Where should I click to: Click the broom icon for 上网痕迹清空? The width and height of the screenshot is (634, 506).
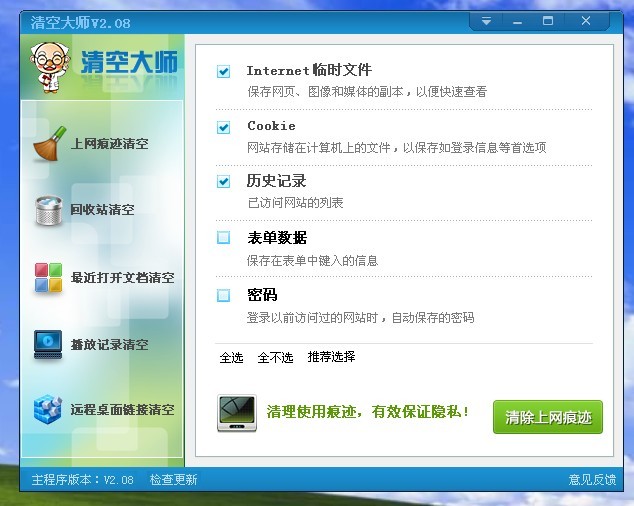click(x=46, y=143)
